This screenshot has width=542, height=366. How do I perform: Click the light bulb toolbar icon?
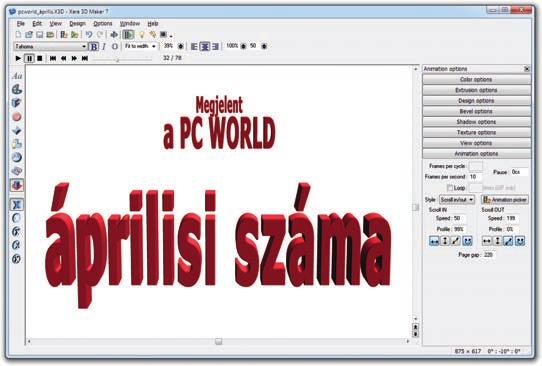click(x=141, y=35)
